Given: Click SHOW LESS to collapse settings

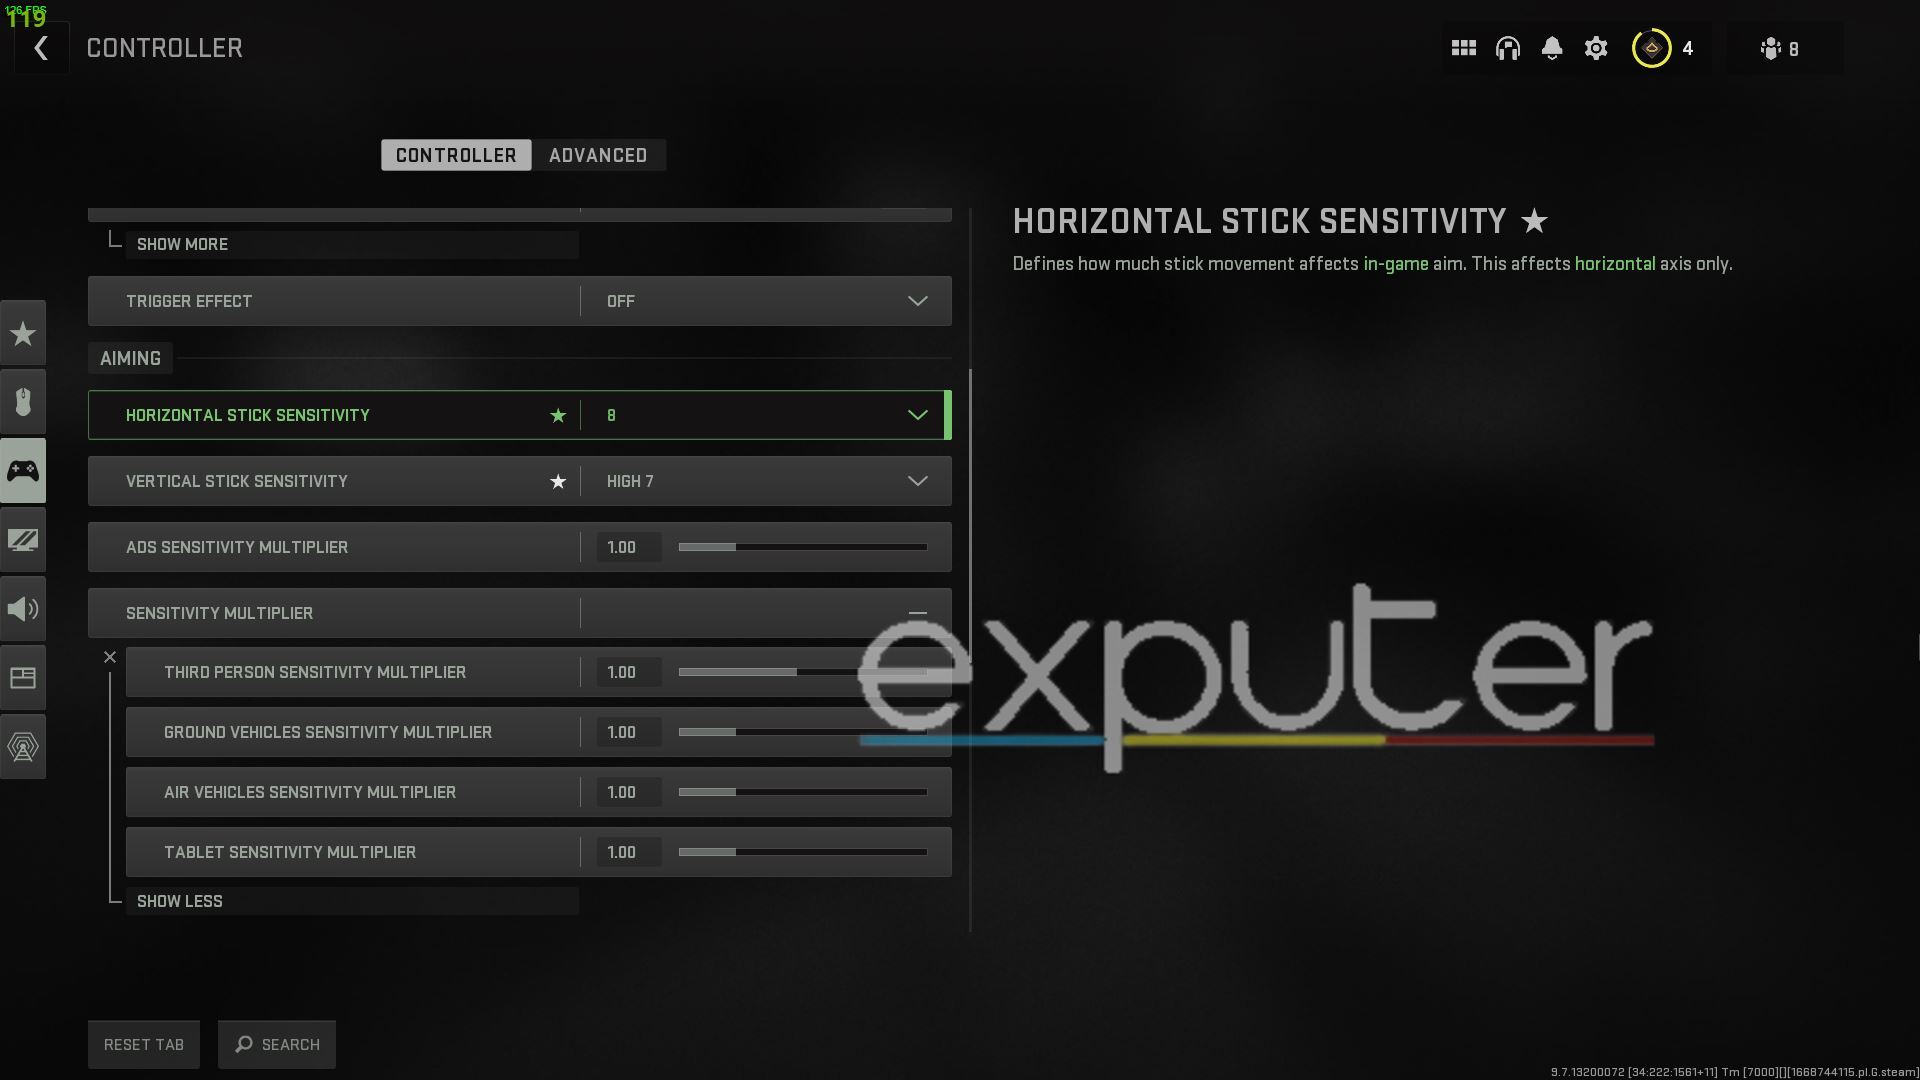Looking at the screenshot, I should [179, 901].
